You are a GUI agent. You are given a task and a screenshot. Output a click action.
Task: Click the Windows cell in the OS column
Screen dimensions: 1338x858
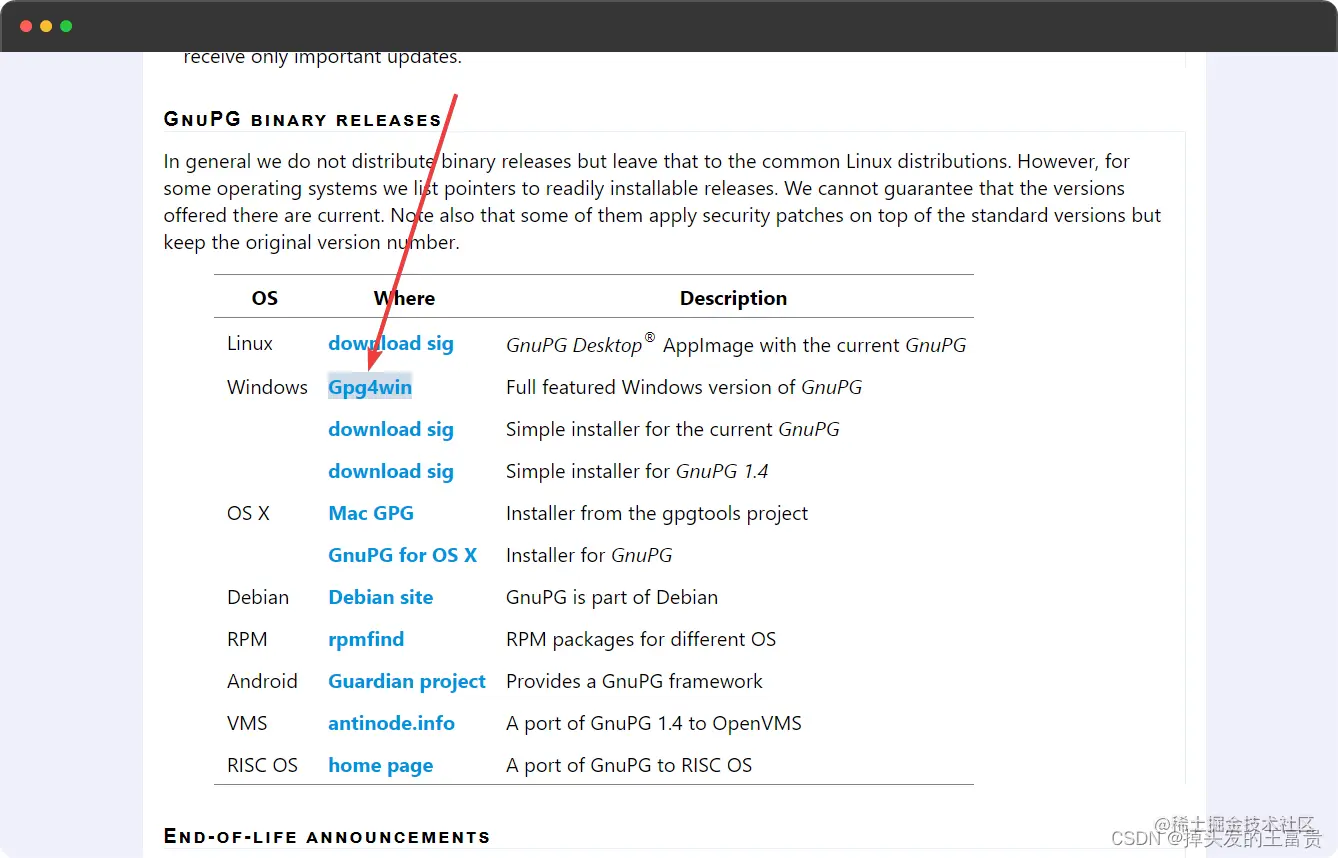click(x=267, y=387)
